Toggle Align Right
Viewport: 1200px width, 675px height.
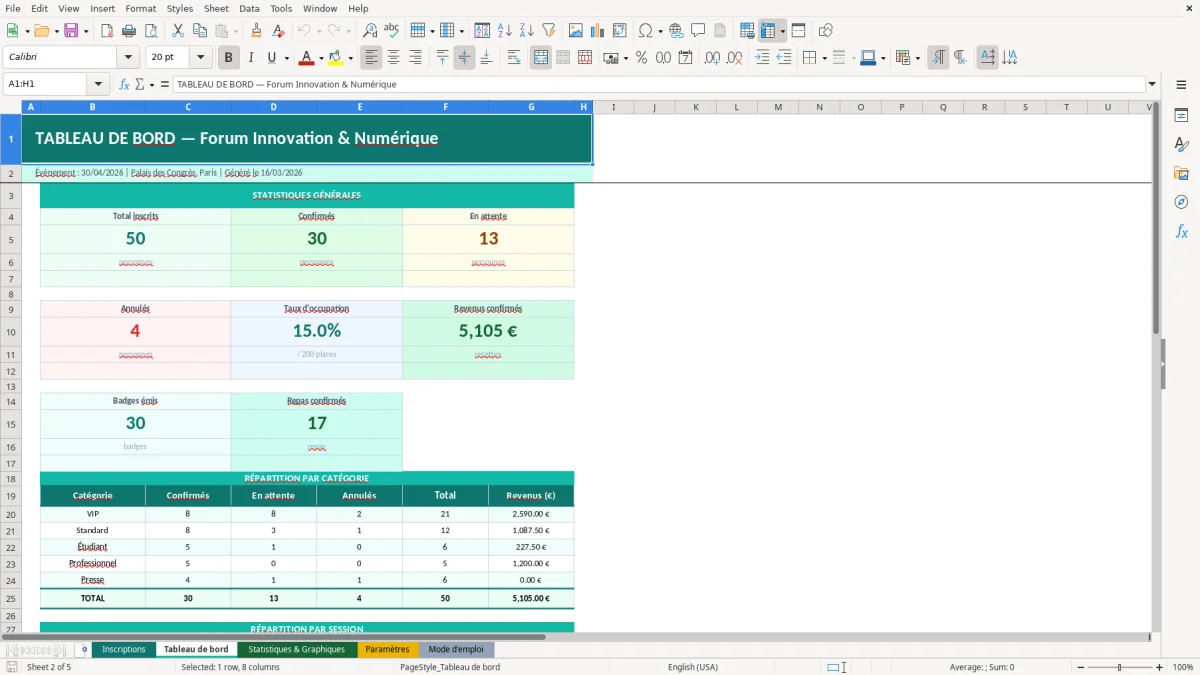(416, 58)
